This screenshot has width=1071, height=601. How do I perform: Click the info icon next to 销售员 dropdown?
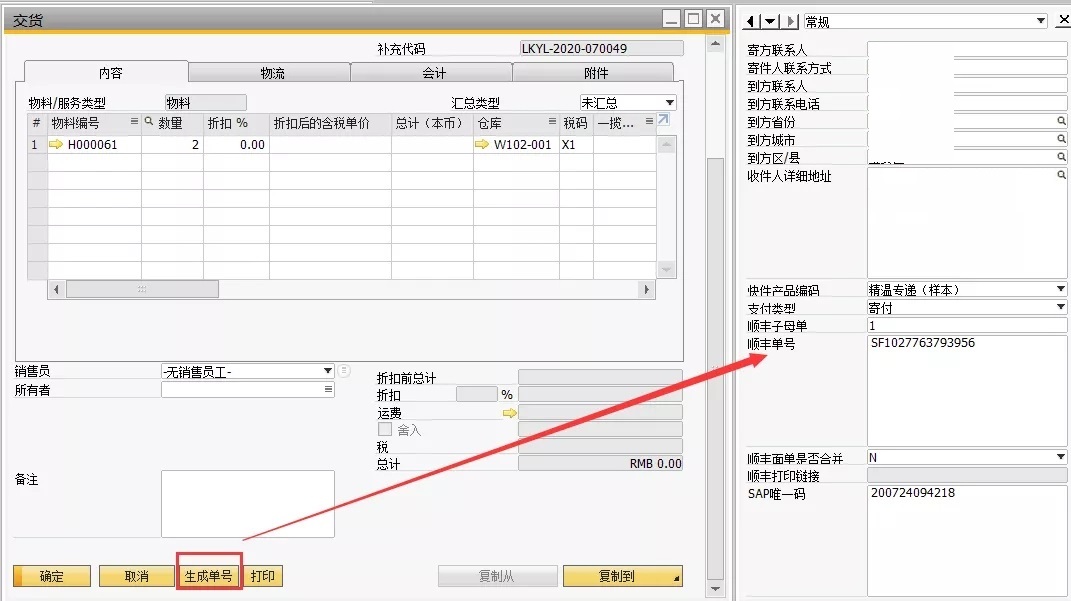tap(344, 371)
